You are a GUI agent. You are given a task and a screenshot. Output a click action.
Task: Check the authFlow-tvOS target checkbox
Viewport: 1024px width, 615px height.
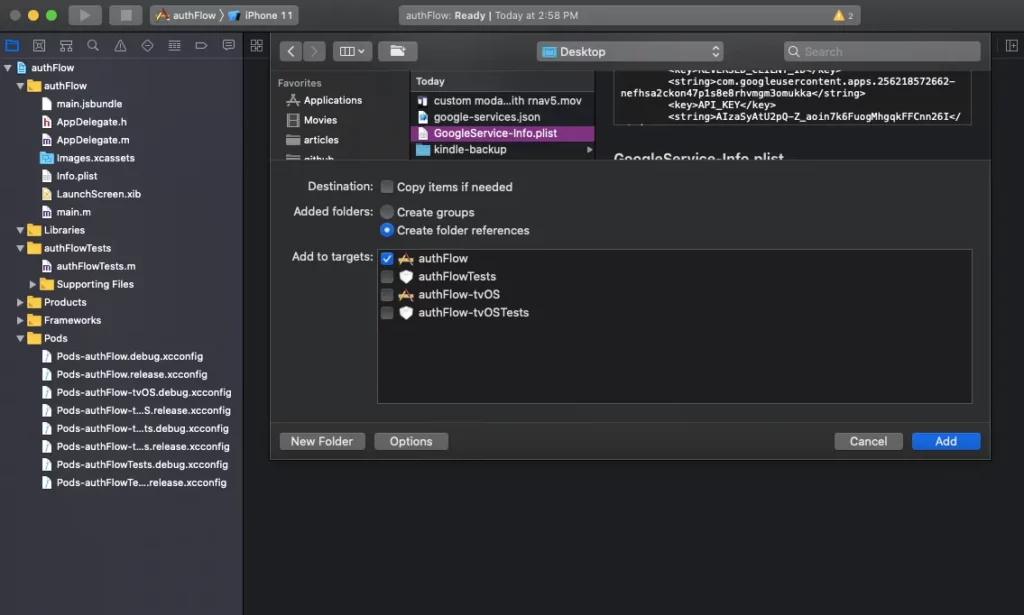tap(387, 294)
